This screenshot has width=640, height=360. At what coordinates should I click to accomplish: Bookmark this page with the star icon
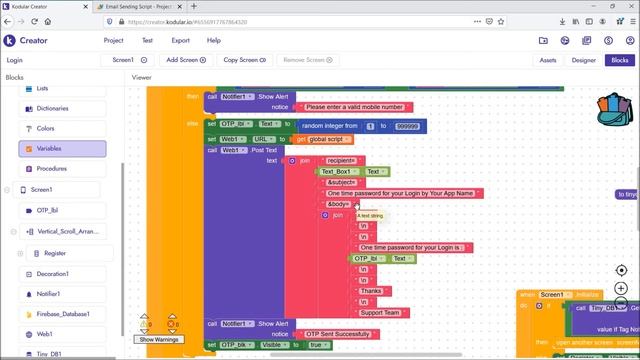coord(501,22)
